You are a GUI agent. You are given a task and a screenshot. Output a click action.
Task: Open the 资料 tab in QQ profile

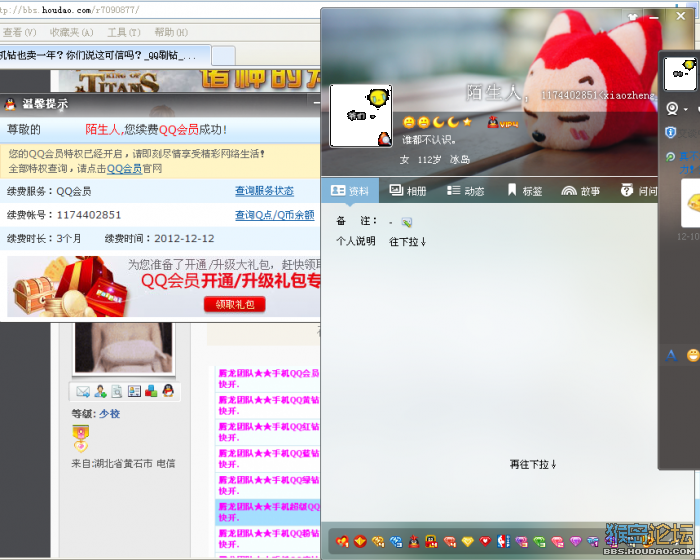(350, 191)
